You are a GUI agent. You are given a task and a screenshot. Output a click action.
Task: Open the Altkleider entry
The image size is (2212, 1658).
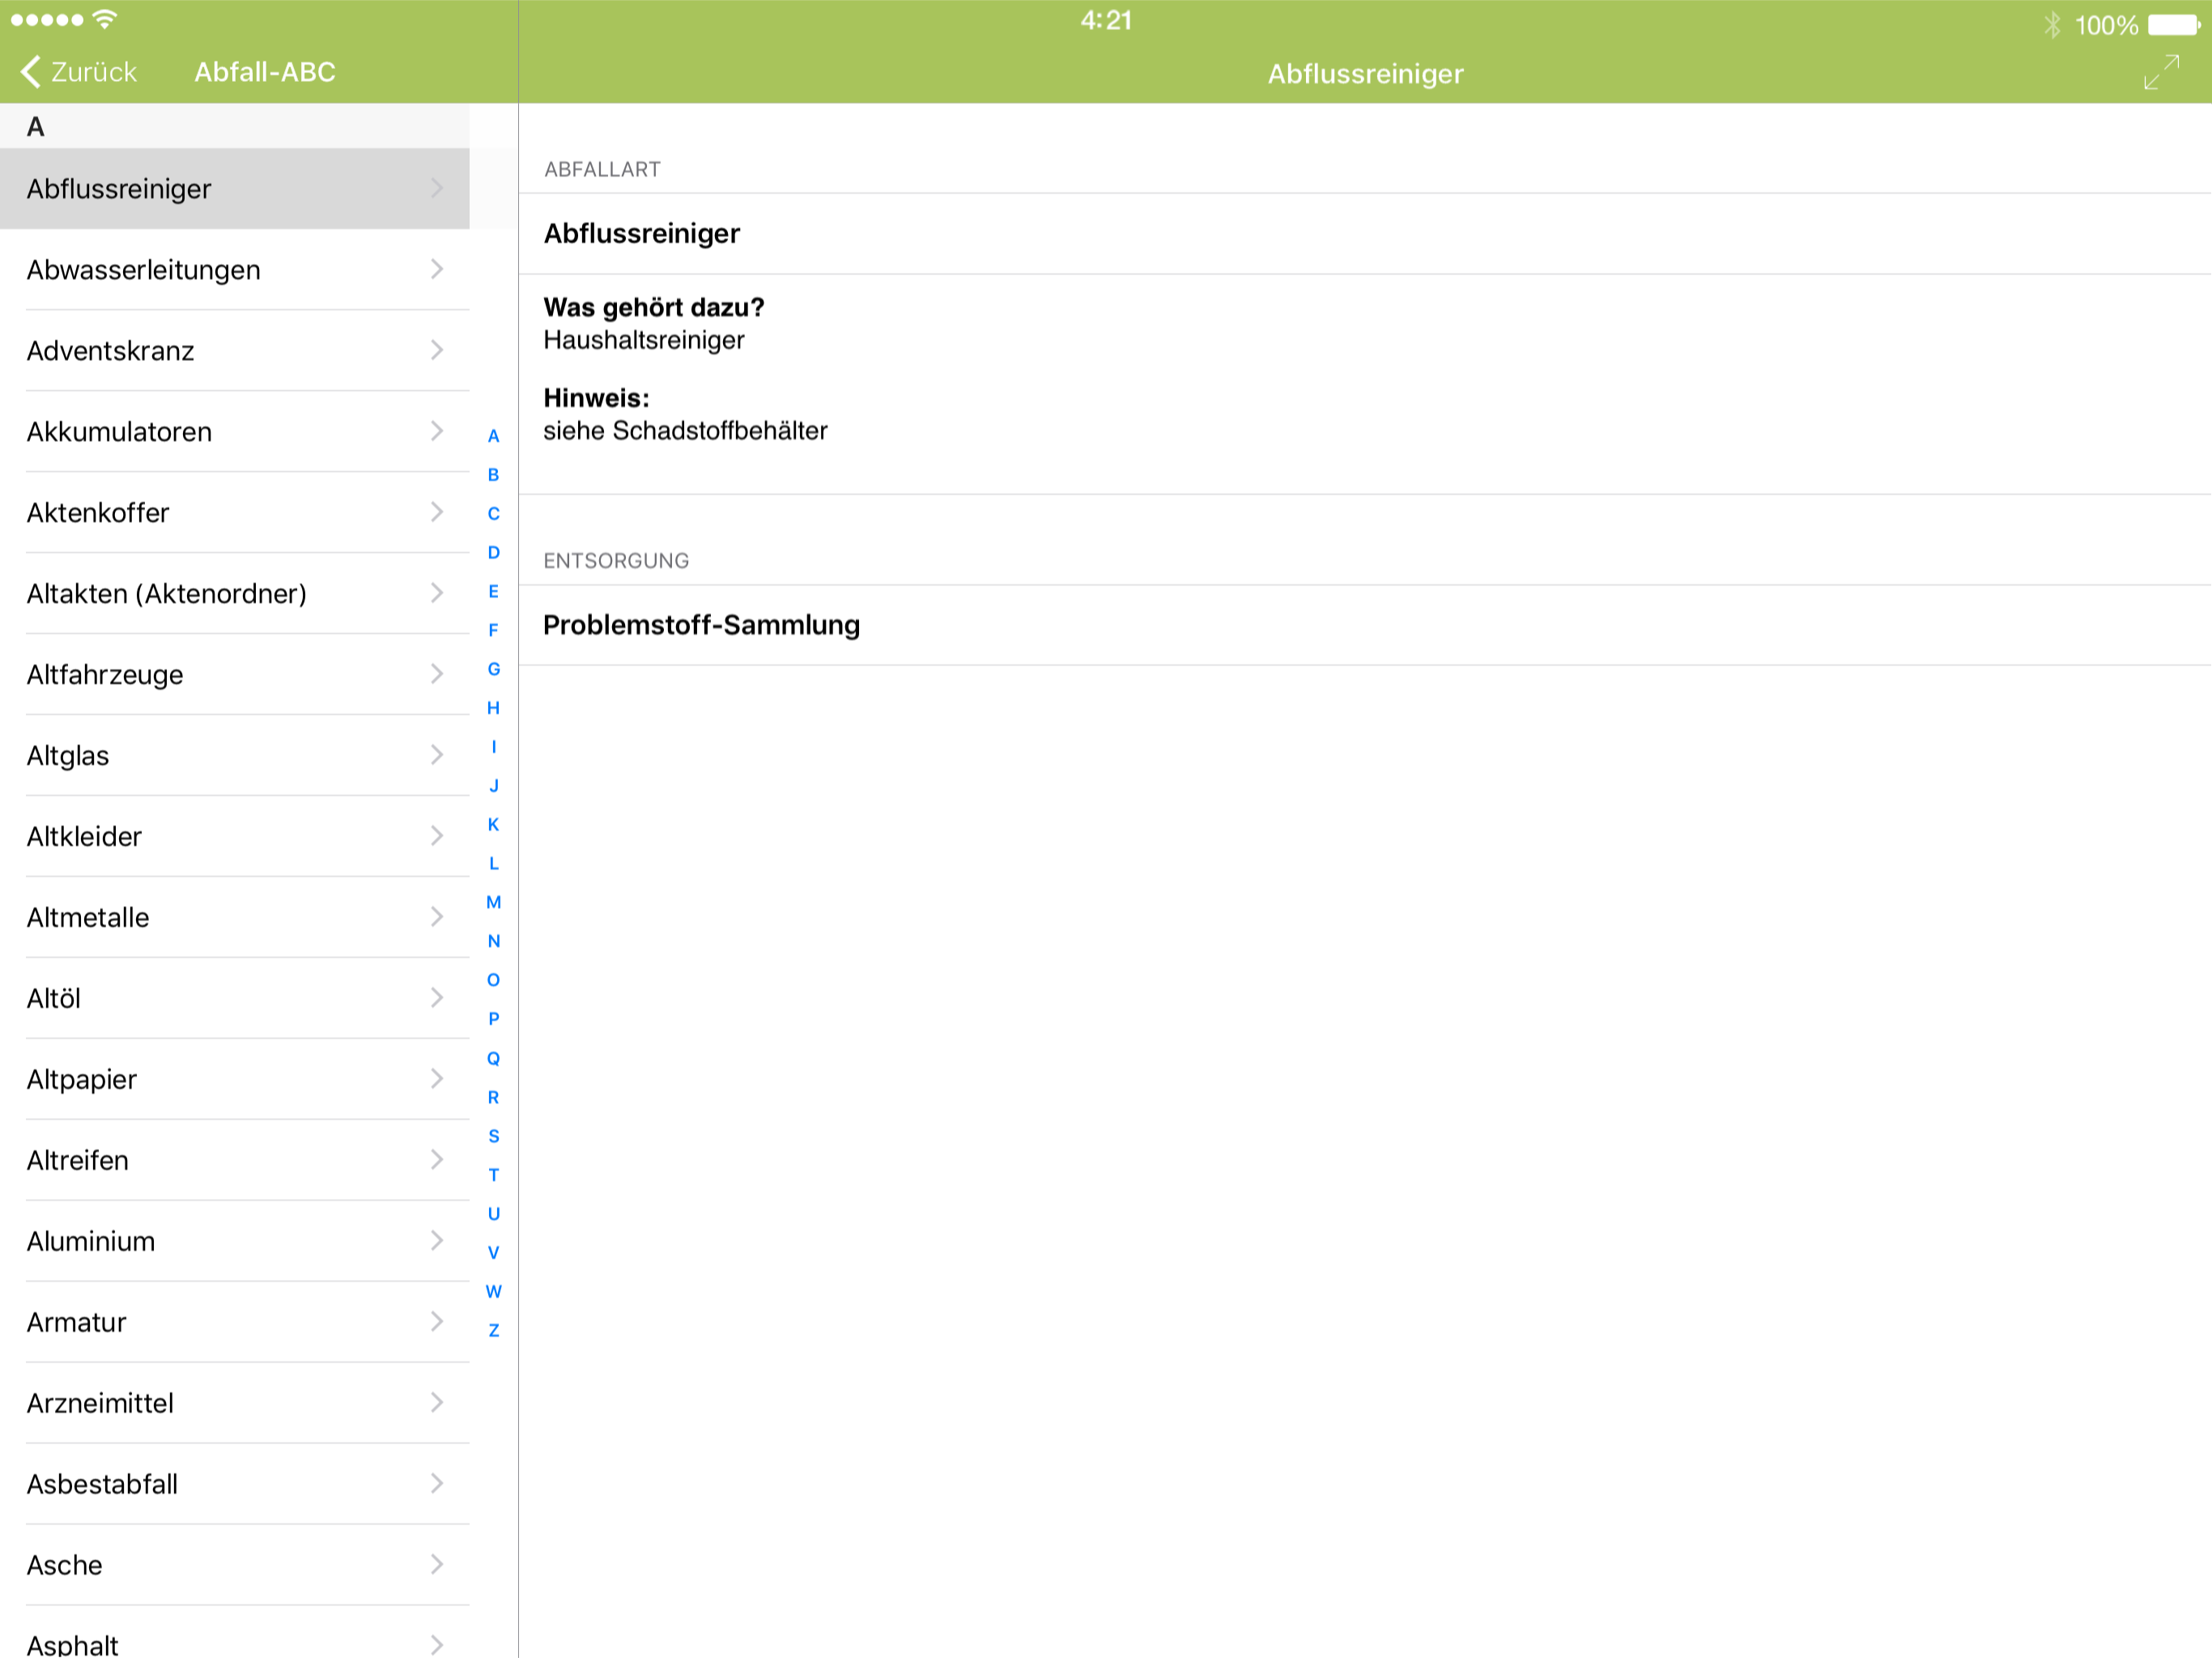pyautogui.click(x=234, y=837)
